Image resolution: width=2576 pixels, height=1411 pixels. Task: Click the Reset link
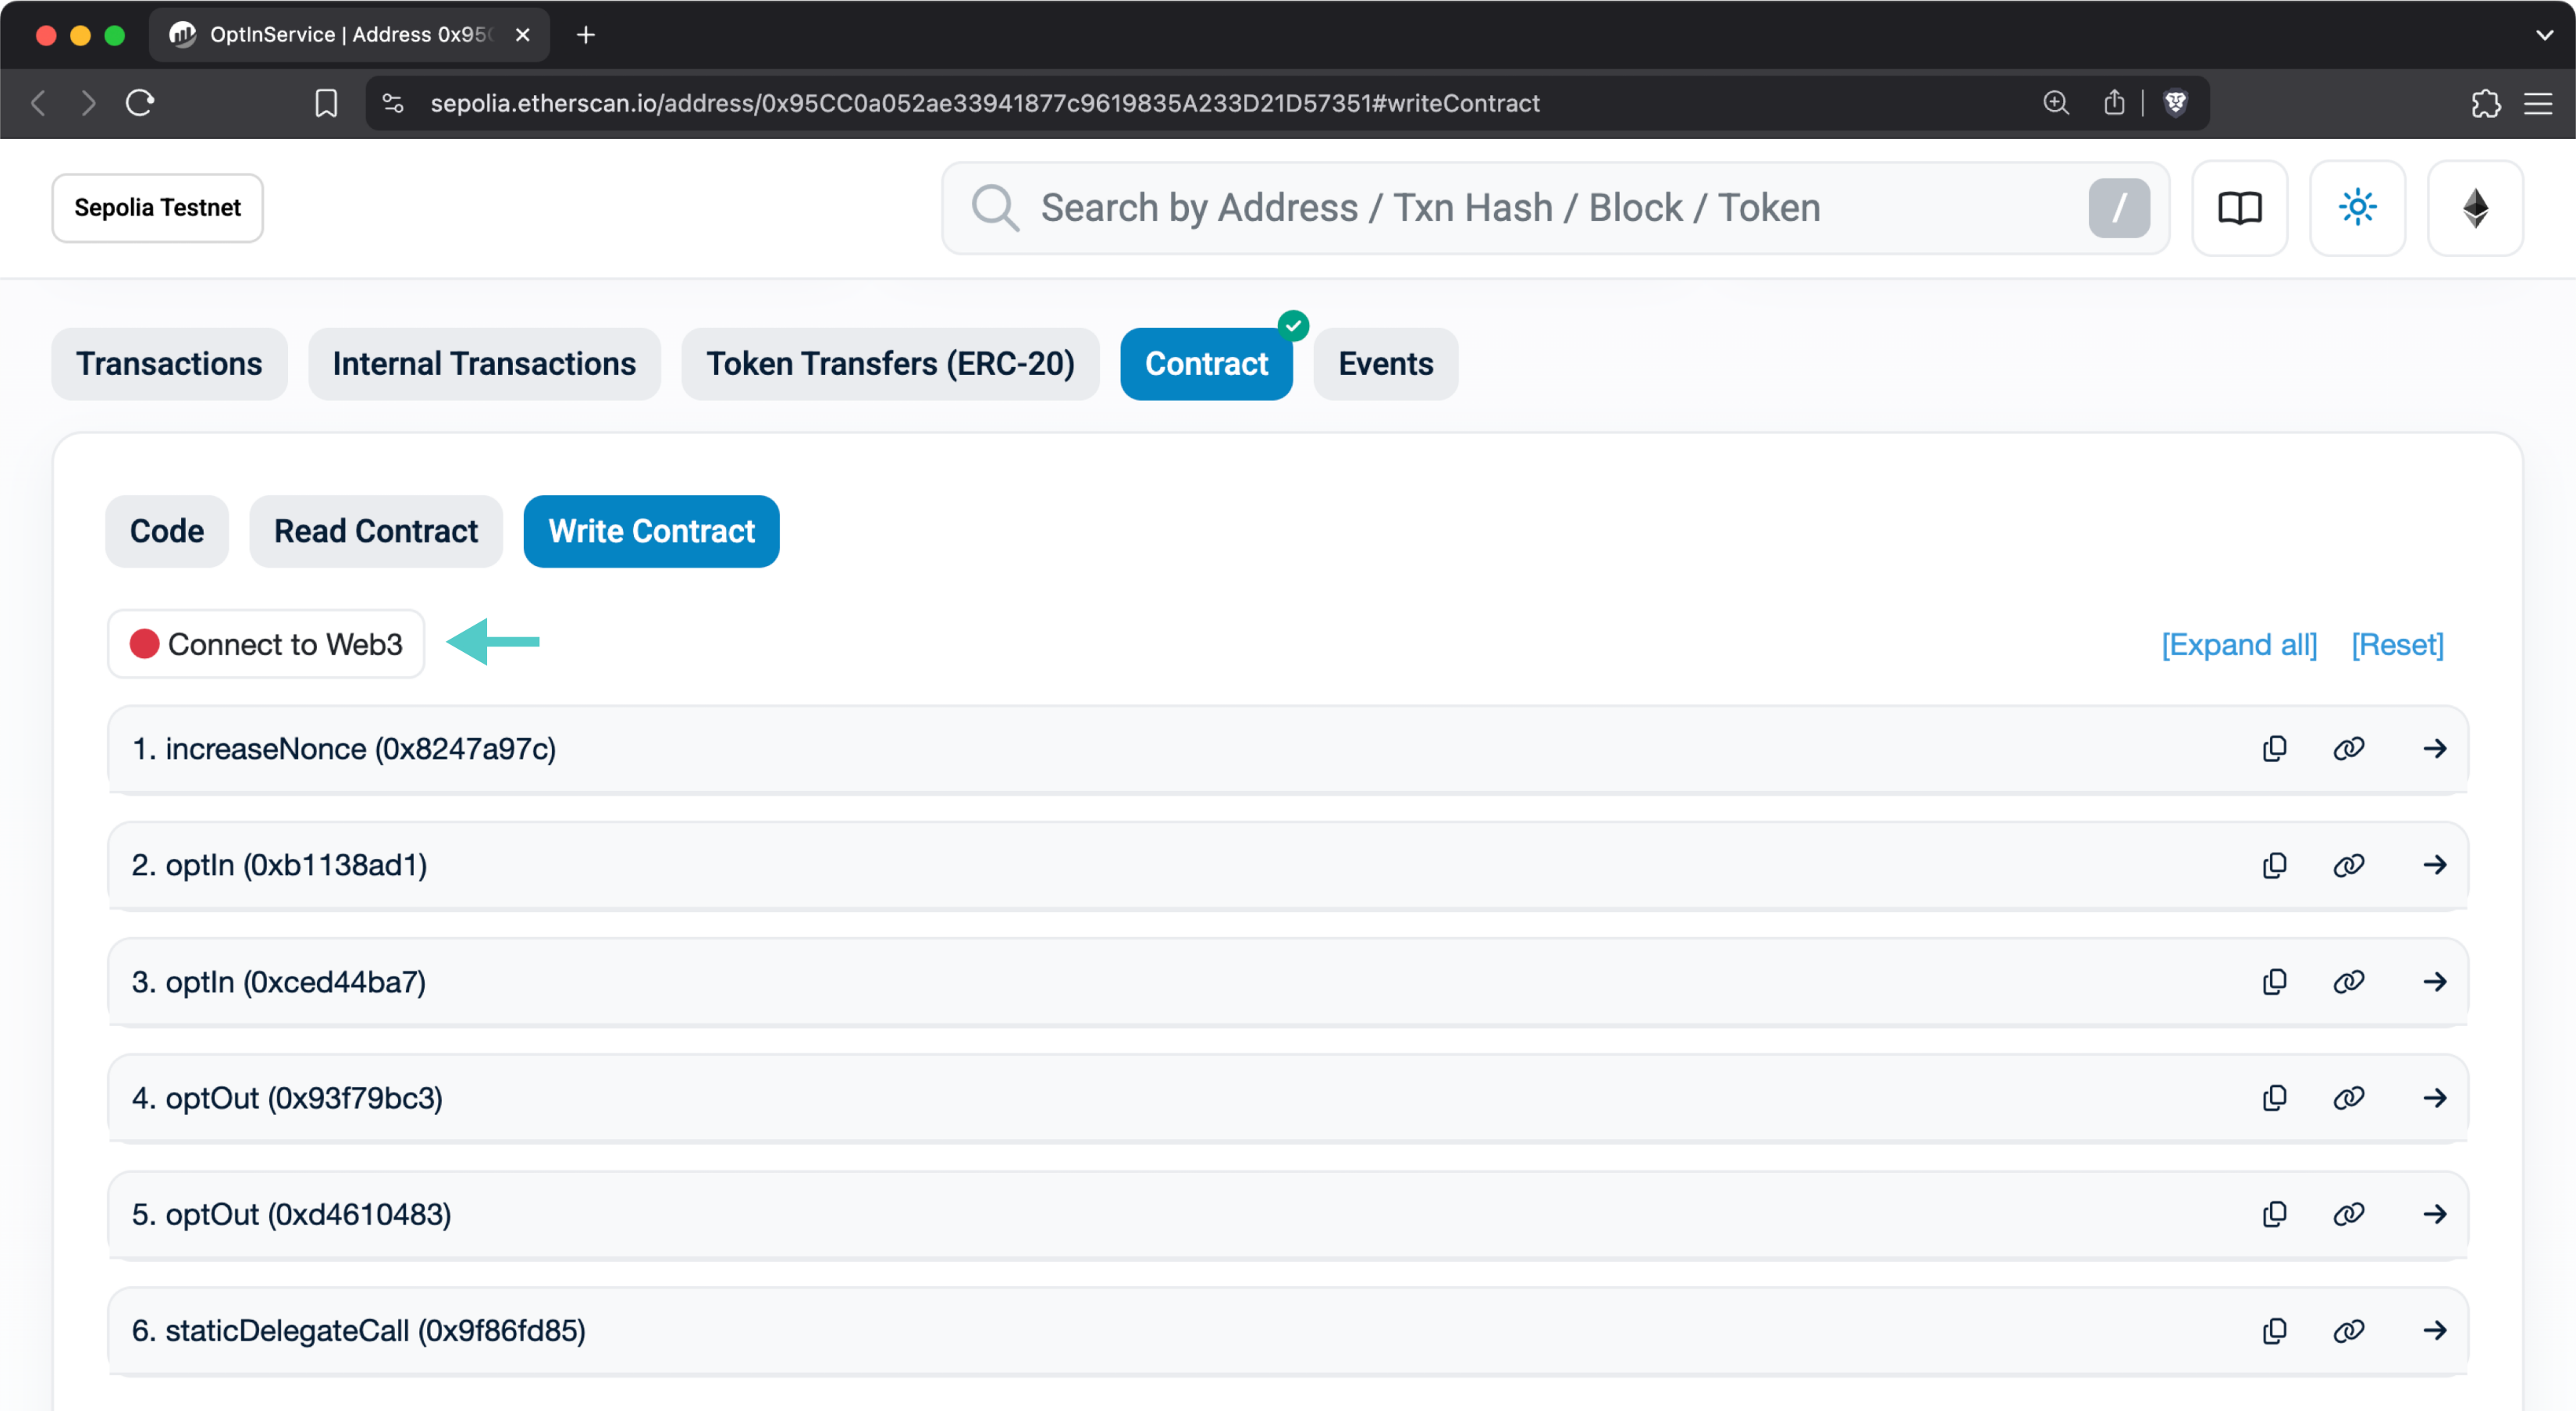pos(2397,645)
